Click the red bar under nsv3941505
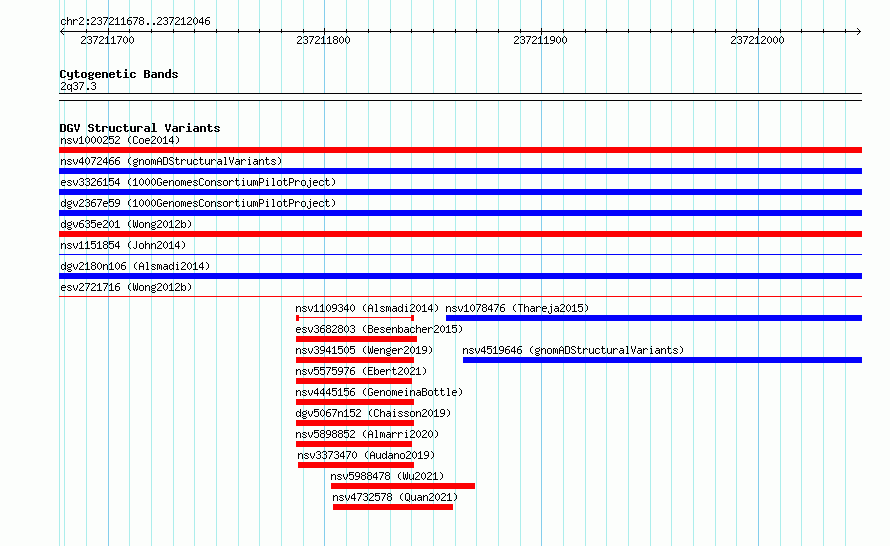 355,360
